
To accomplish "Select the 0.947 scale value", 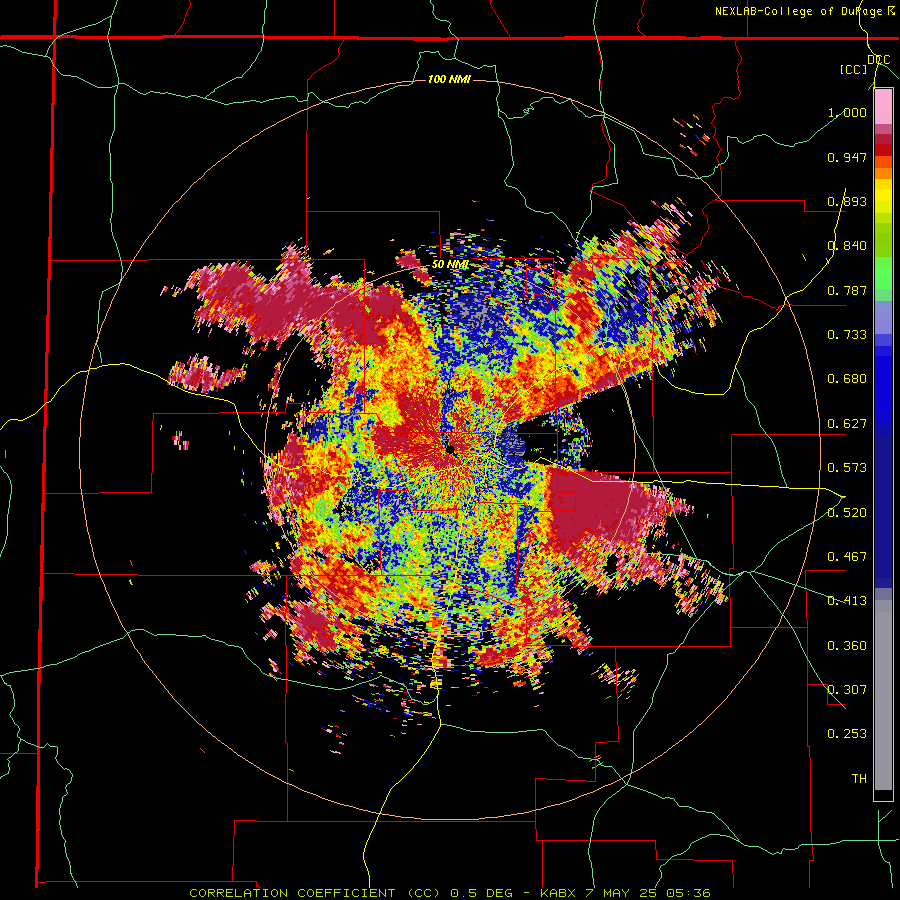I will click(x=847, y=157).
